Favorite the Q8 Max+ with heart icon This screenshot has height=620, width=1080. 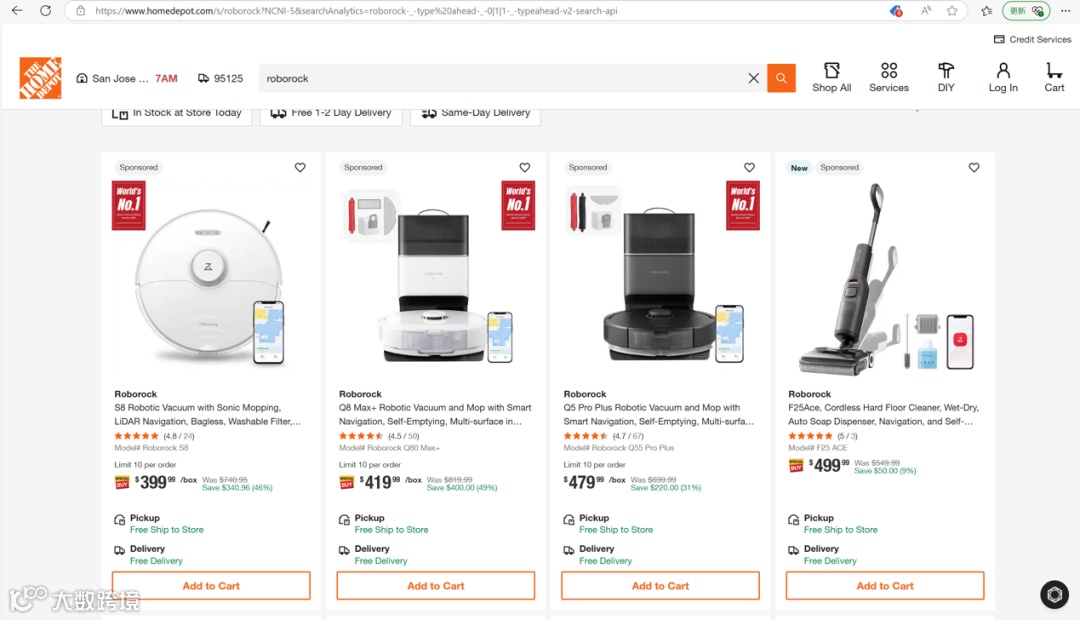coord(525,168)
